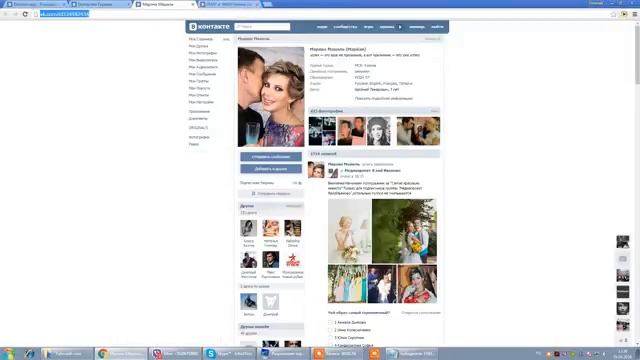Click the wall posts count header
640x360 pixels.
374,154
